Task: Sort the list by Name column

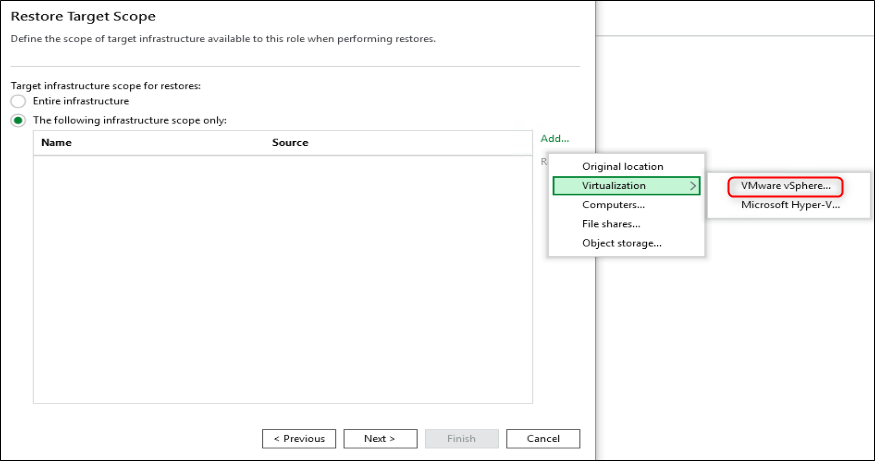Action: [57, 143]
